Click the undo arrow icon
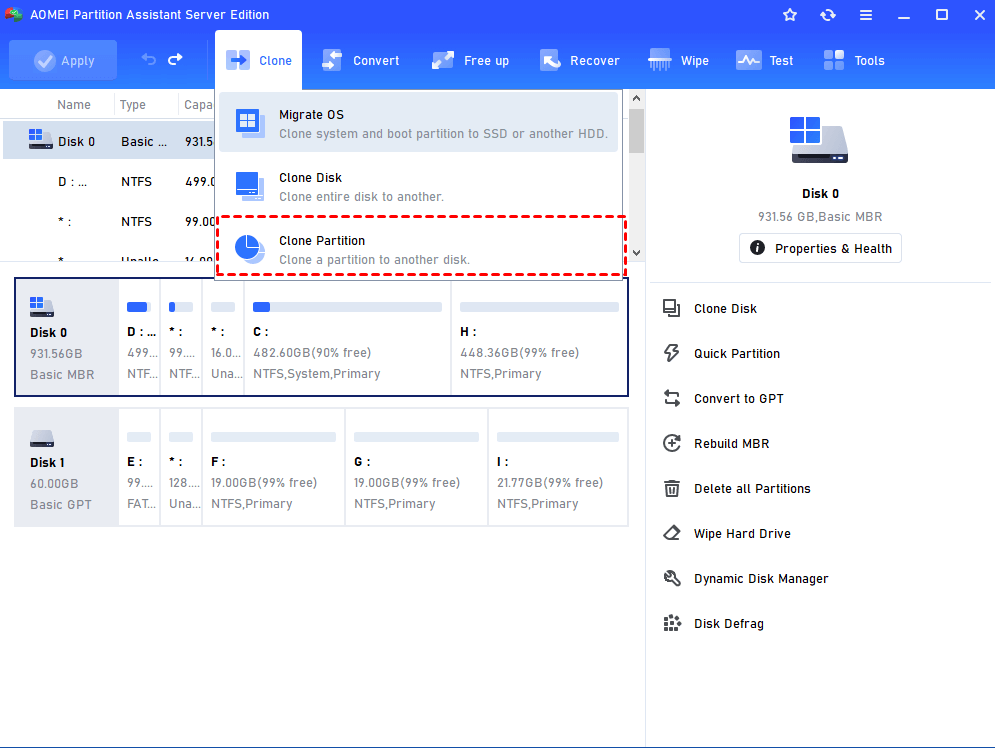Viewport: 995px width, 748px height. point(148,60)
